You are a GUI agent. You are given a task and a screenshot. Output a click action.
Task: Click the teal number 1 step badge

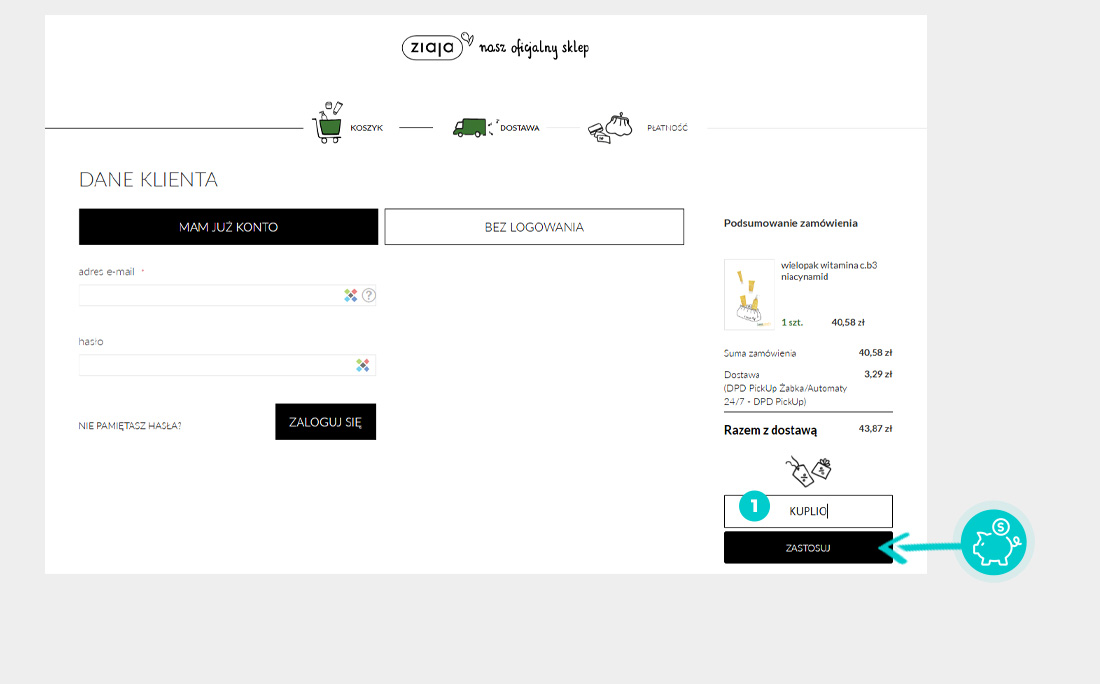754,507
